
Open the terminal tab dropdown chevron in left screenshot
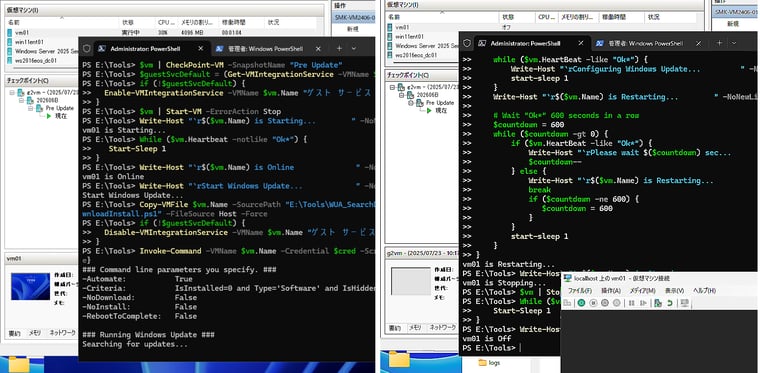tap(354, 48)
